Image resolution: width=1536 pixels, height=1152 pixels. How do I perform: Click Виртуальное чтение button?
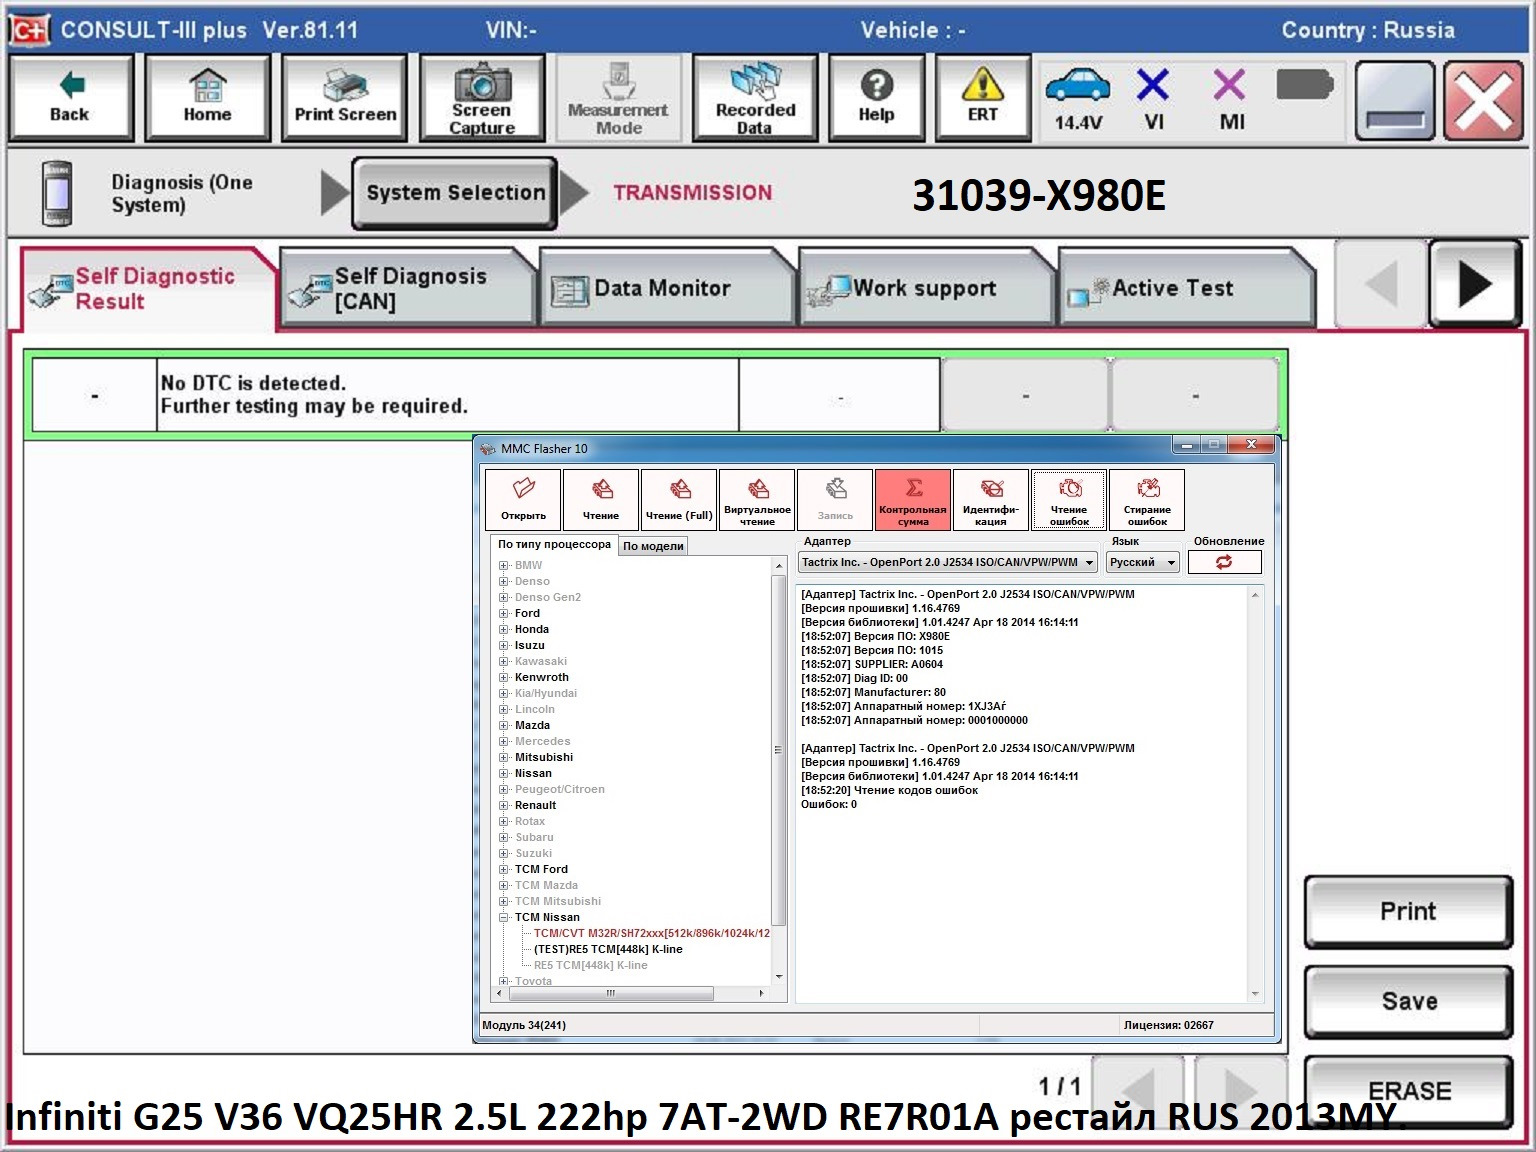757,499
